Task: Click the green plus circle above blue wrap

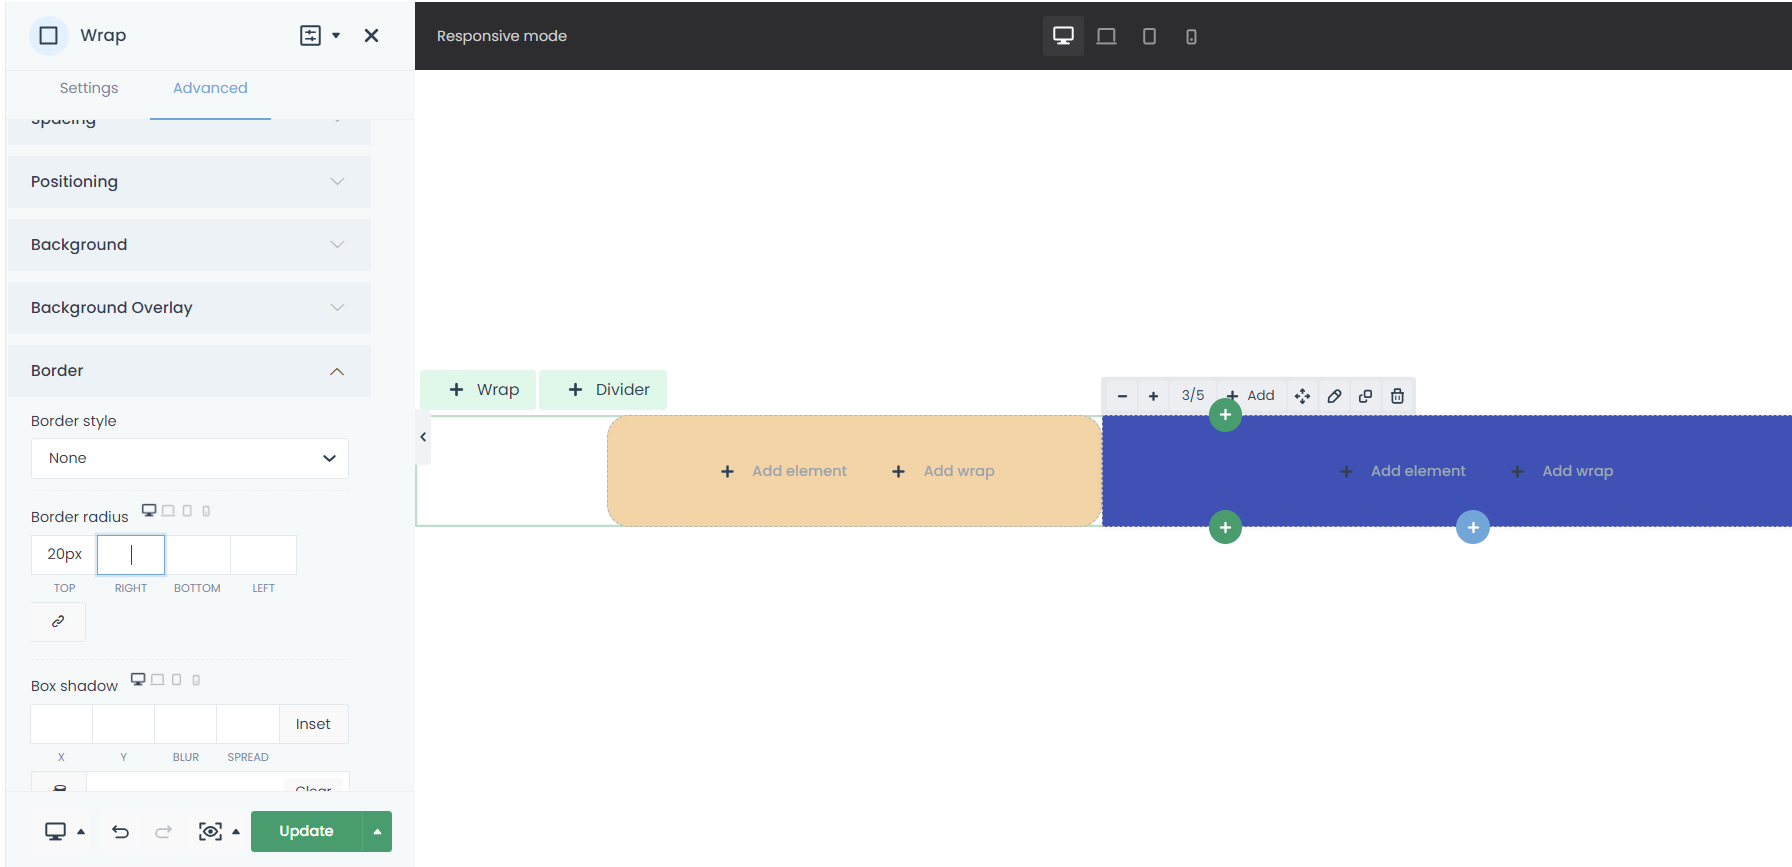Action: pos(1225,415)
